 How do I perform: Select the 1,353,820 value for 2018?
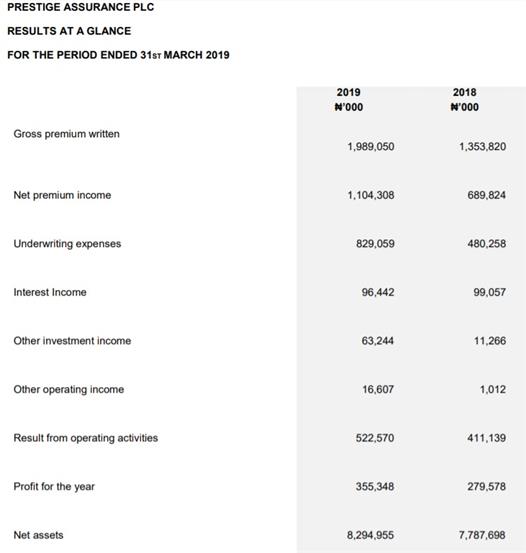(483, 146)
